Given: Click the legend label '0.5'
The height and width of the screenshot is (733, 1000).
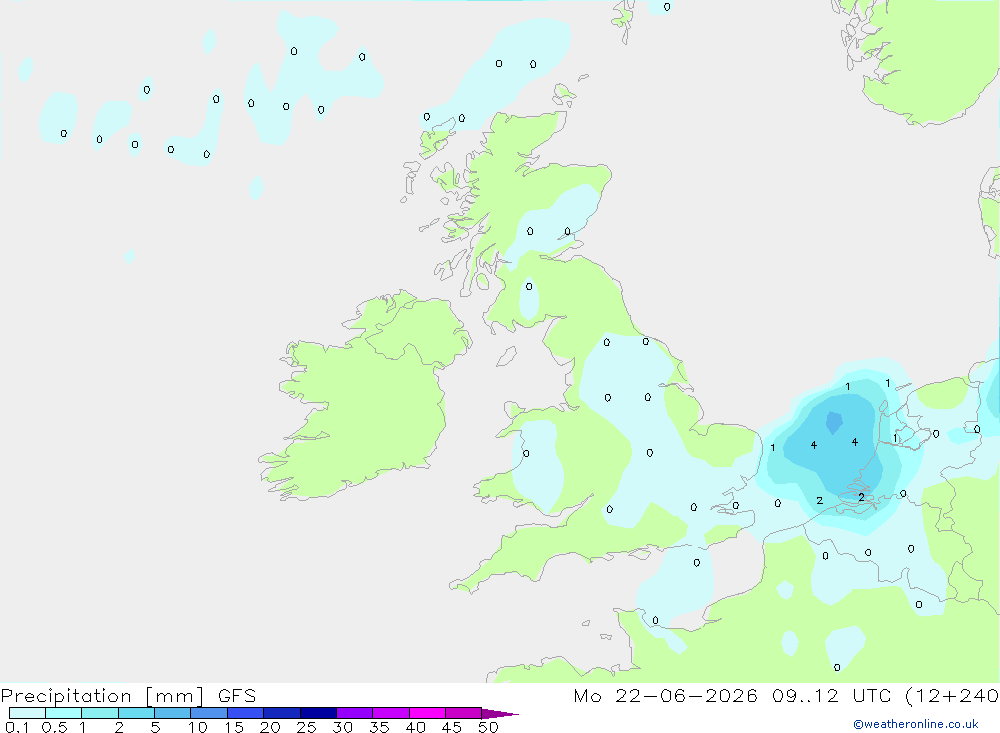Looking at the screenshot, I should point(54,727).
